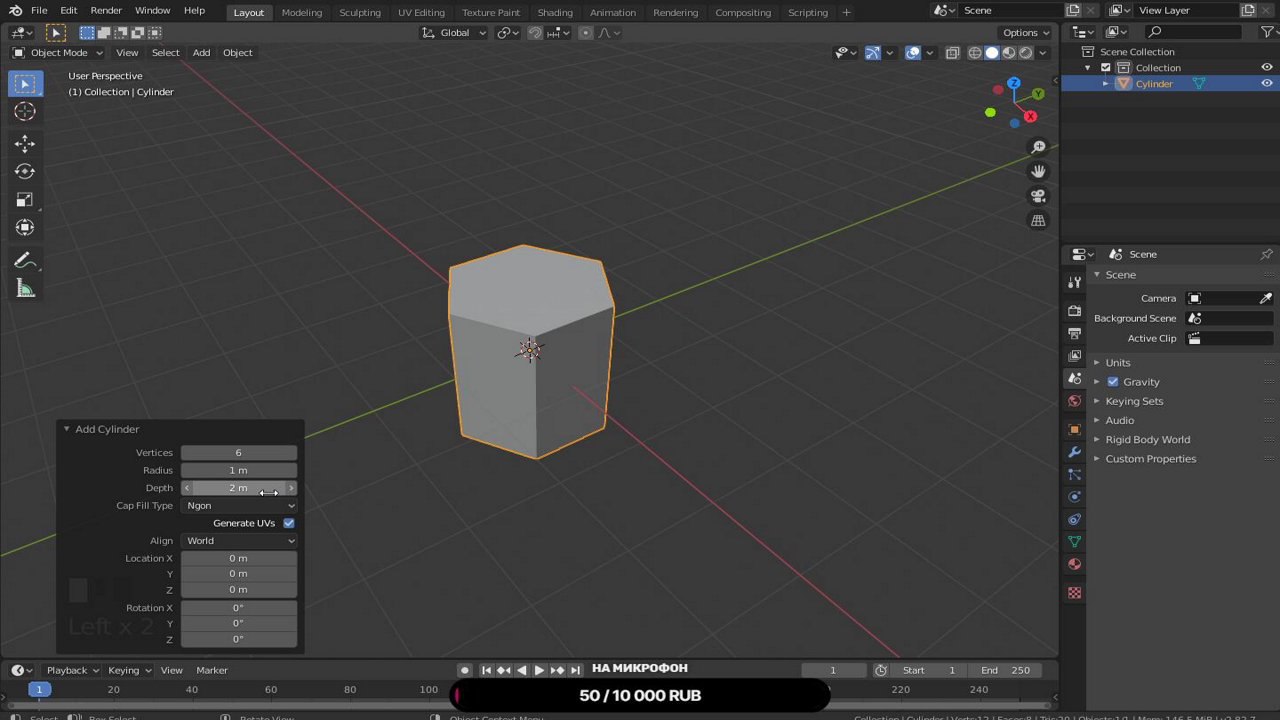Uncheck the Collection exclude checkbox in outliner
This screenshot has height=720, width=1280.
coord(1105,68)
